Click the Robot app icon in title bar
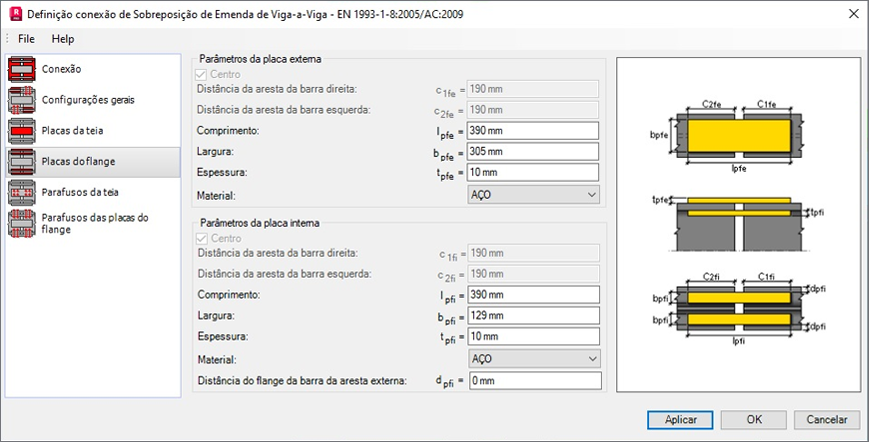The image size is (869, 442). coord(13,14)
